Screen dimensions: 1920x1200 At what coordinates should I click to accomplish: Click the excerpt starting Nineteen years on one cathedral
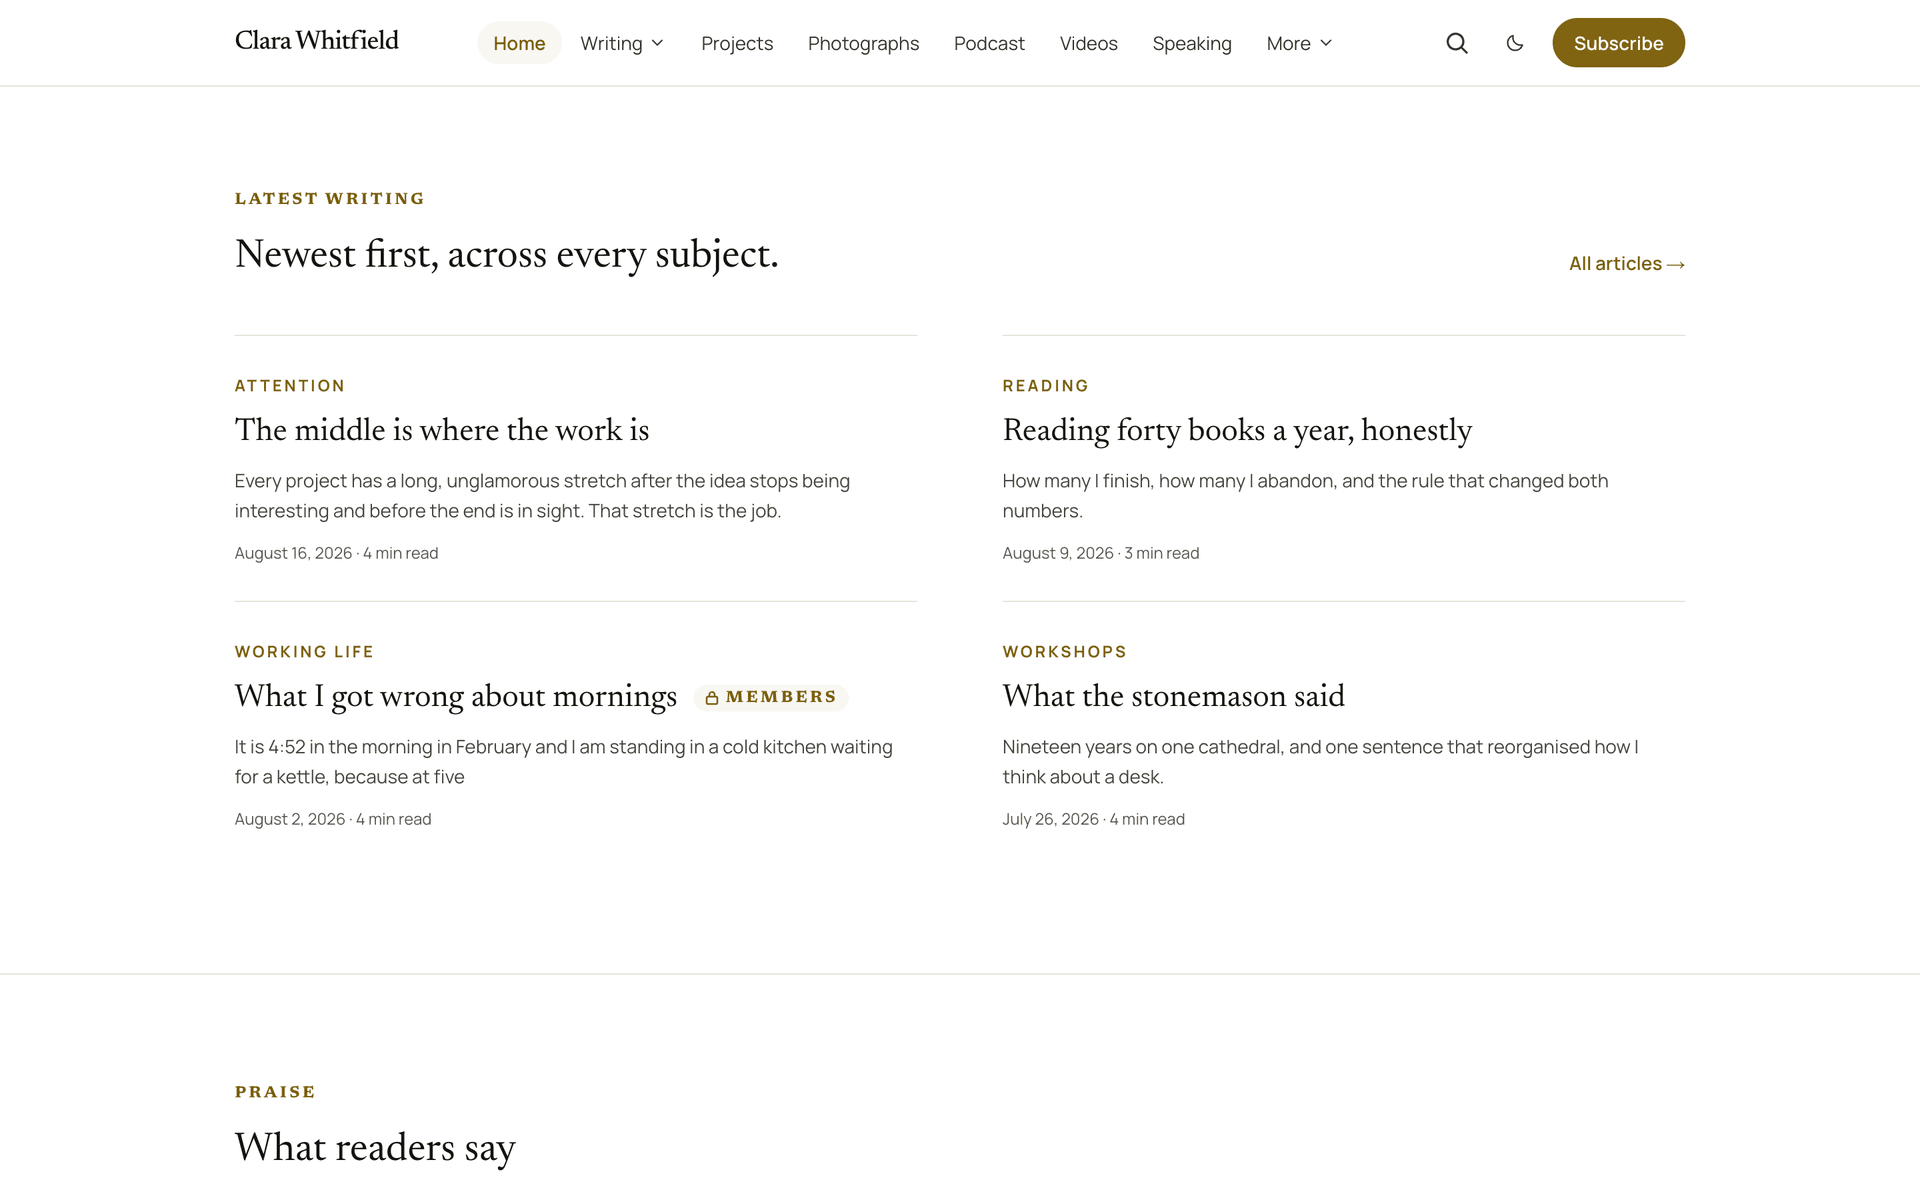1321,762
